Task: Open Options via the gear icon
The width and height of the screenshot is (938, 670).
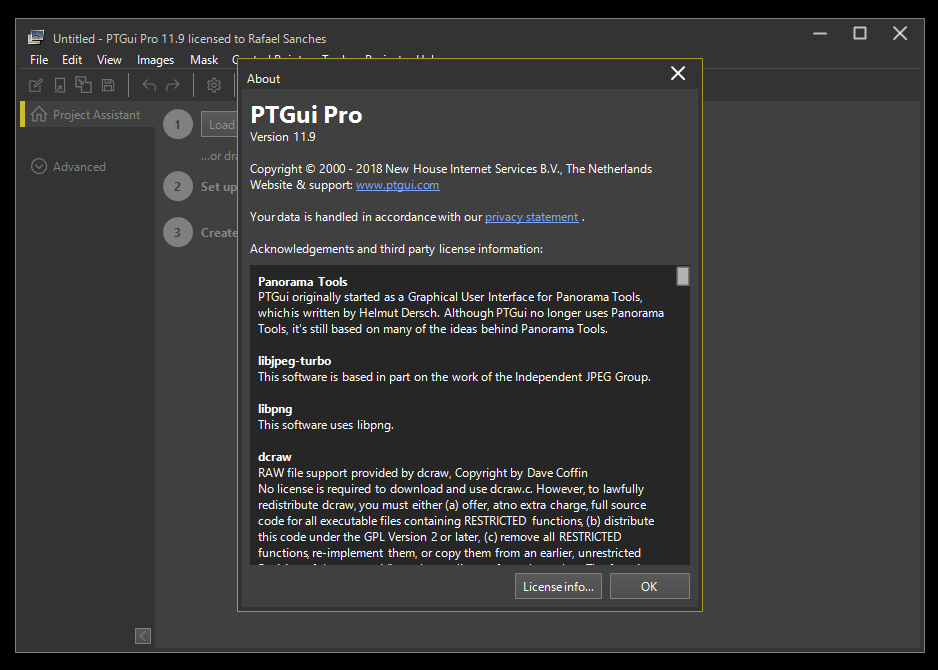Action: (214, 86)
